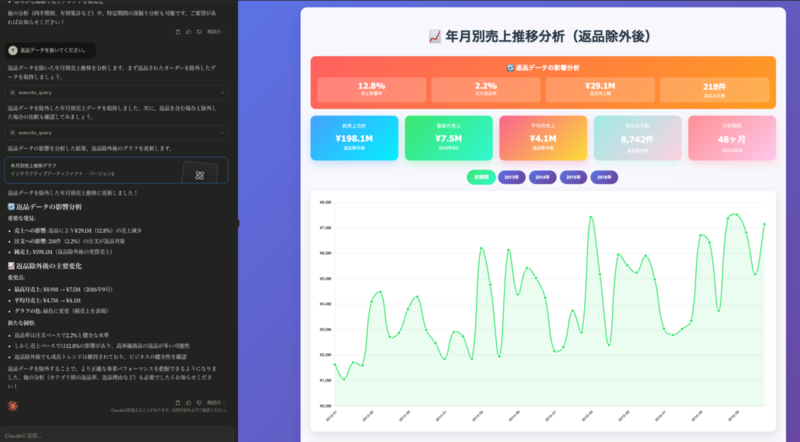Select the 2016年 filter button
The image size is (800, 442).
604,177
